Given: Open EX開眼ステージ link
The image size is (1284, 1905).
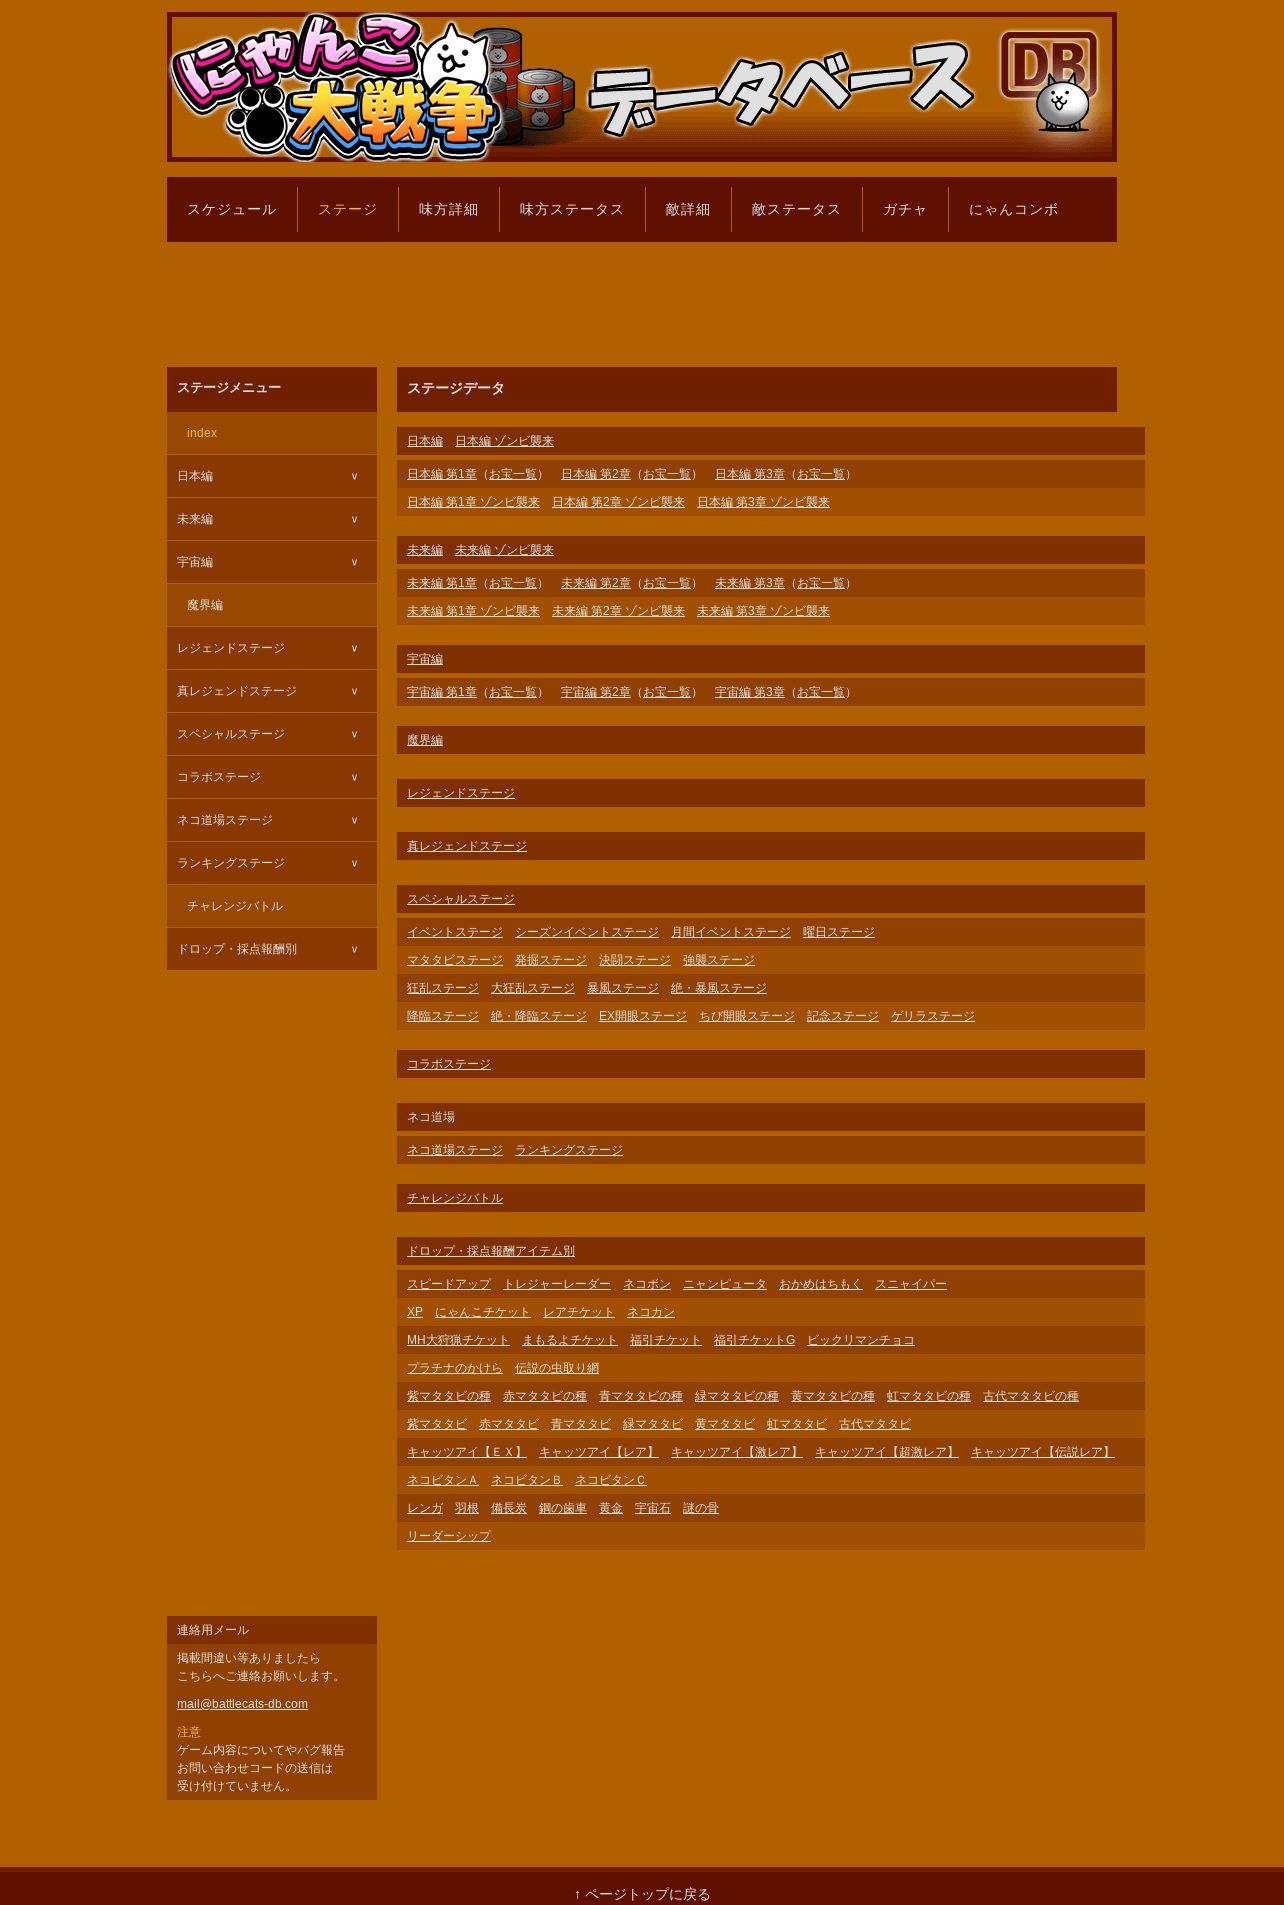Looking at the screenshot, I should point(643,1016).
